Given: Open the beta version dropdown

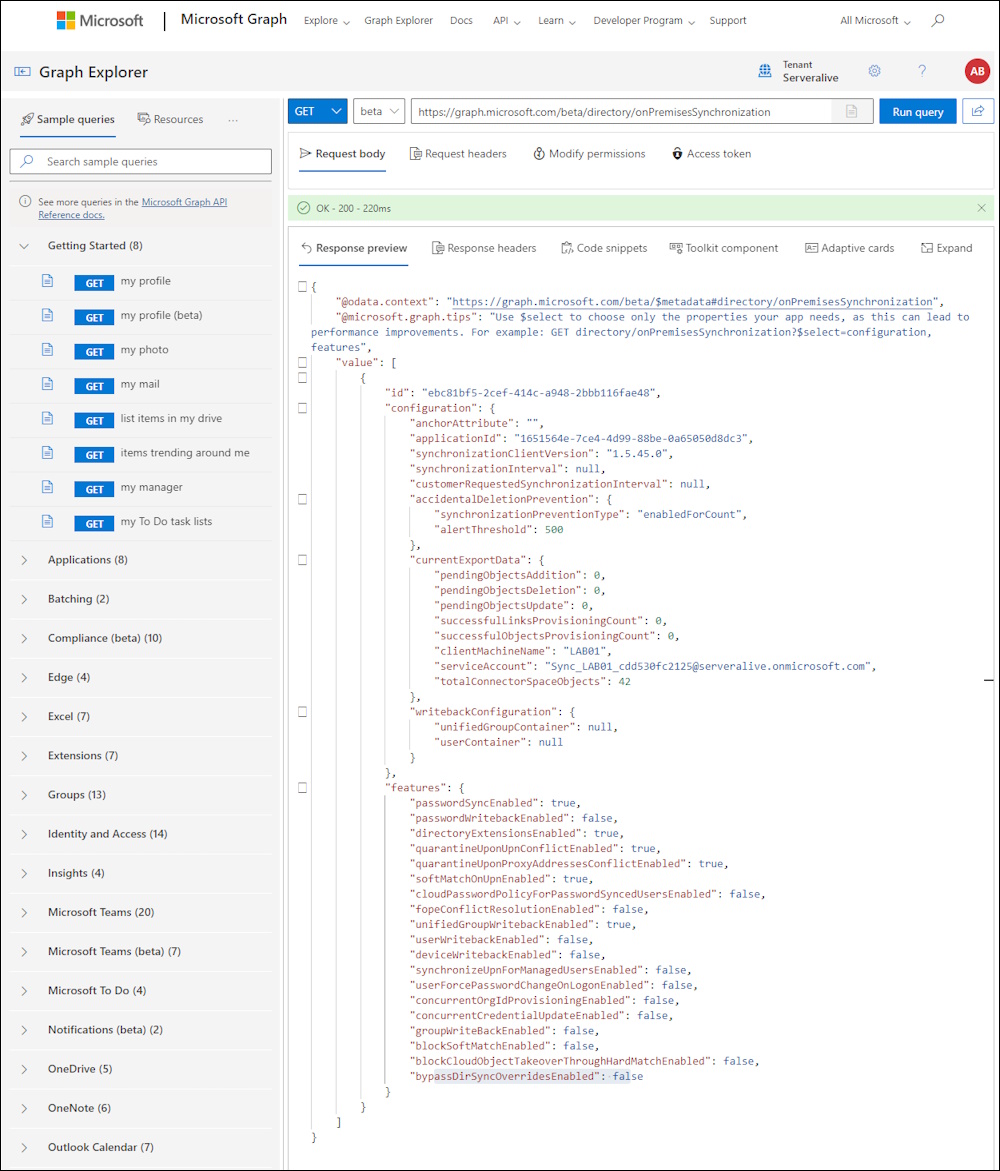Looking at the screenshot, I should click(379, 111).
